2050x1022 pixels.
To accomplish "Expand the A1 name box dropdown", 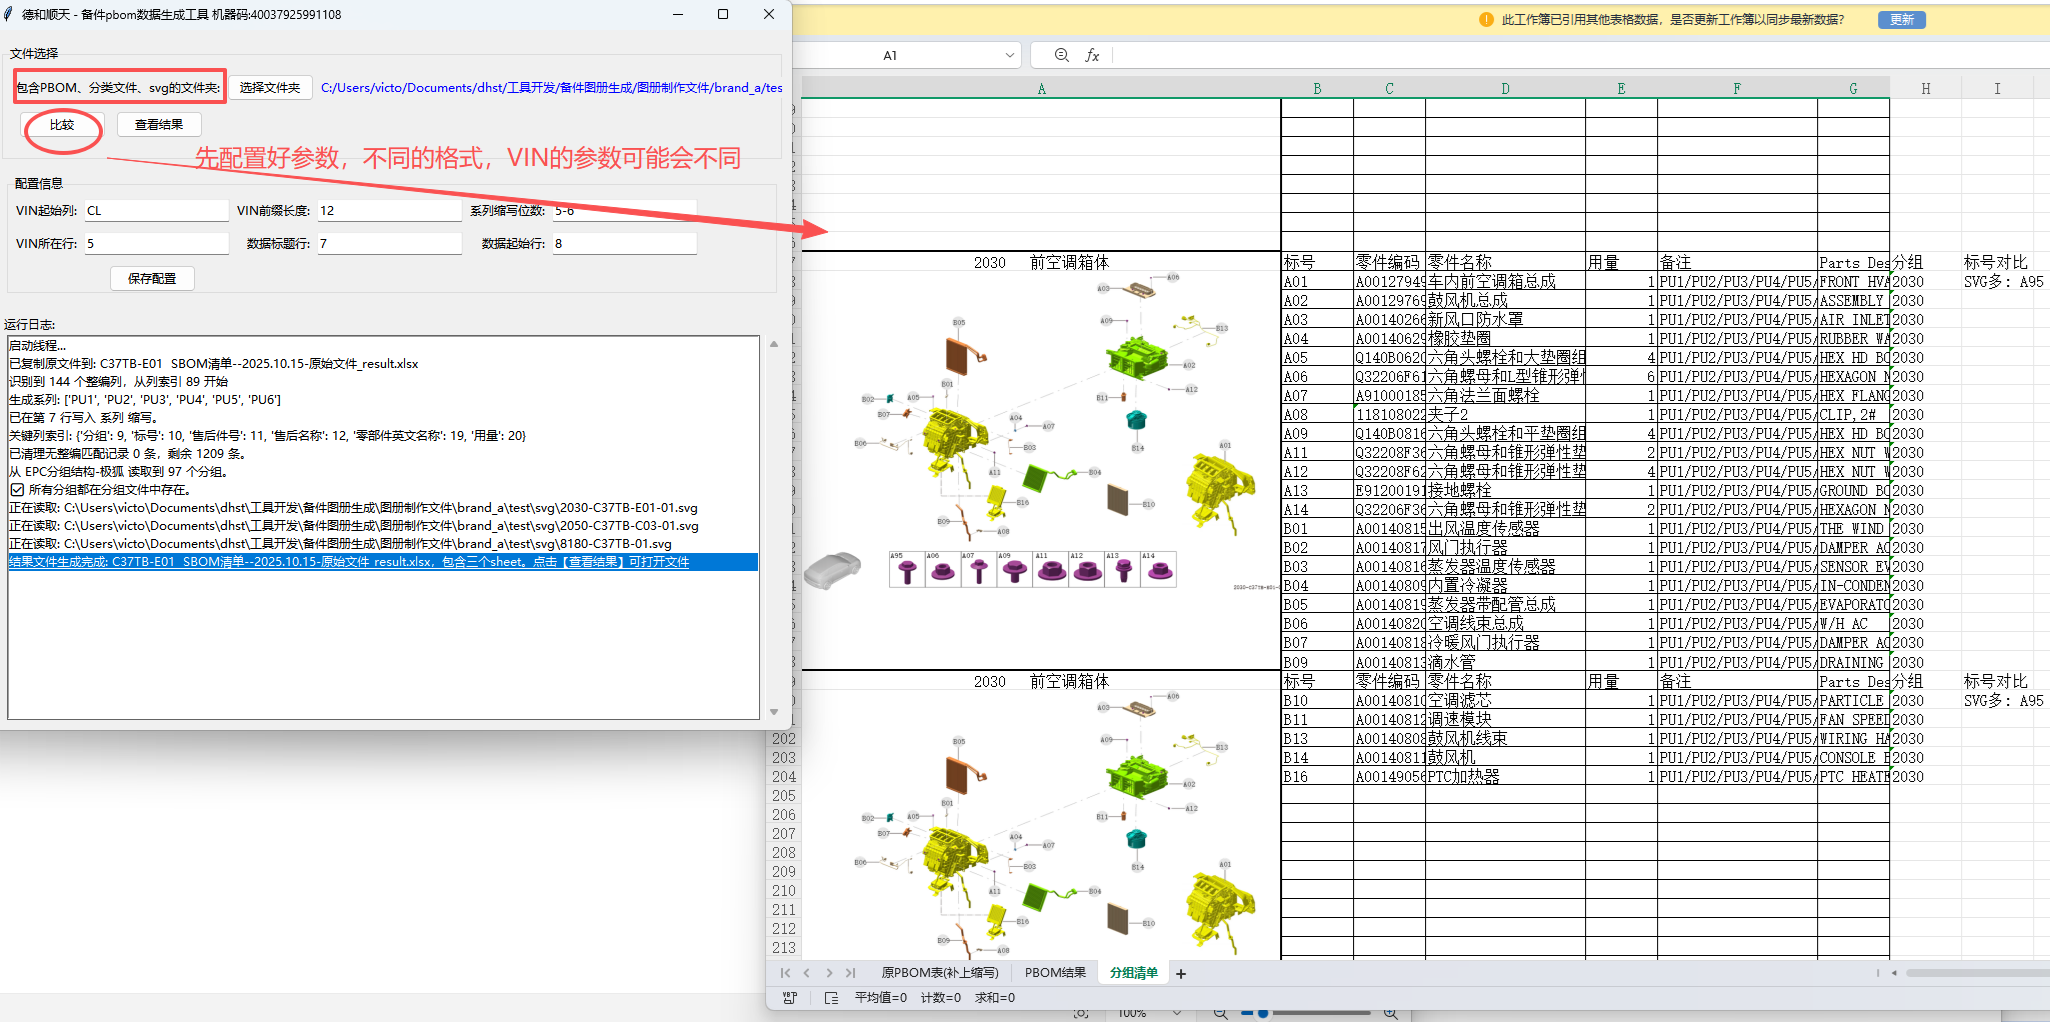I will 1009,56.
